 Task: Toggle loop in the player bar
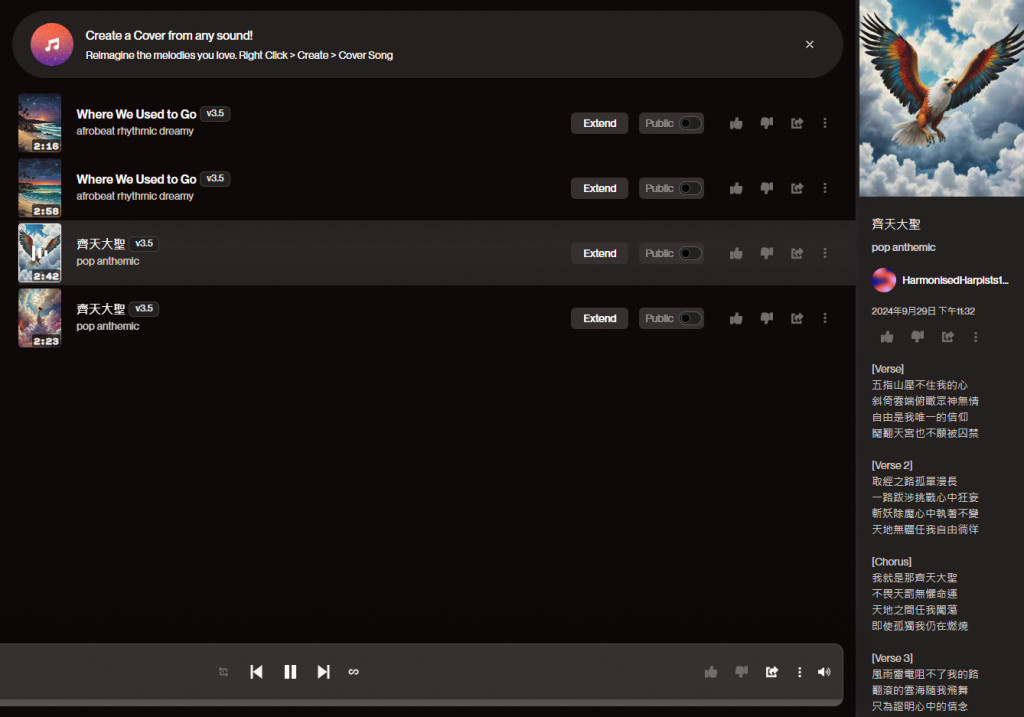(x=353, y=672)
